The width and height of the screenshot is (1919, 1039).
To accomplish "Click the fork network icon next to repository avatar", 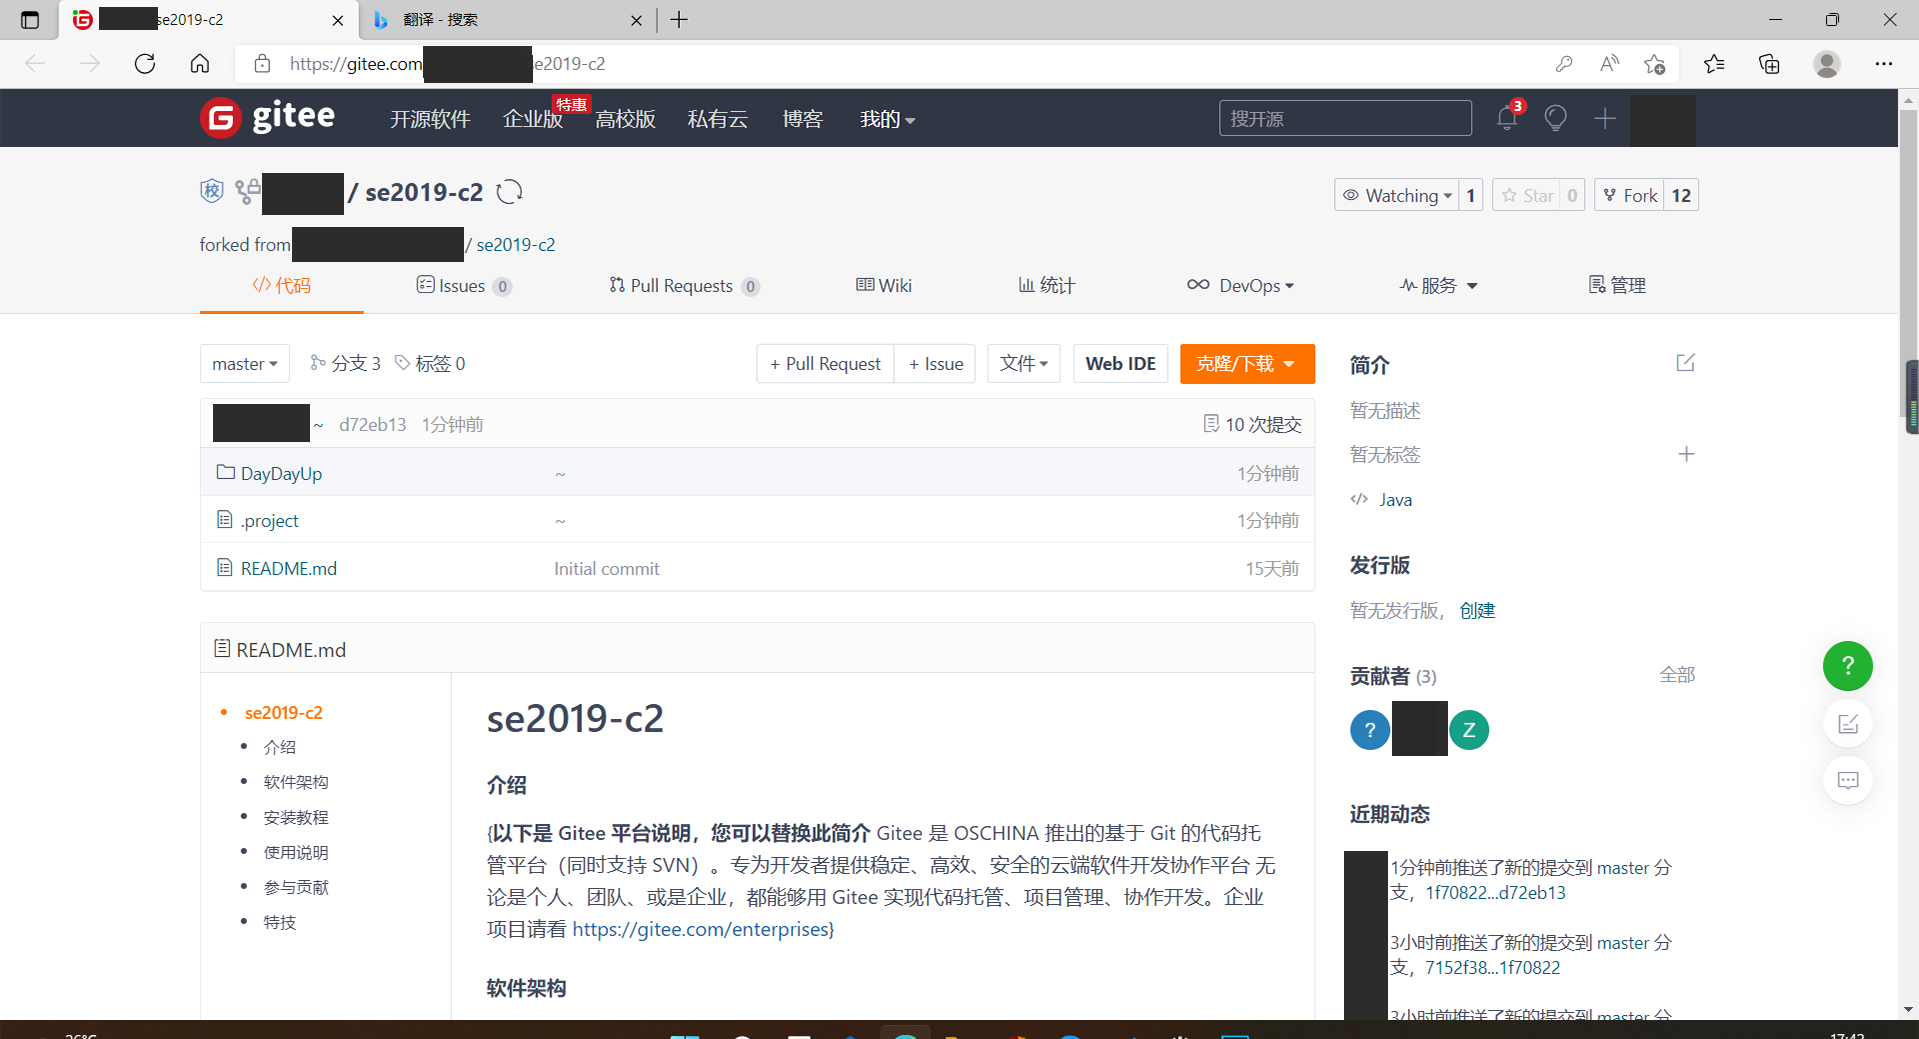I will coord(247,190).
